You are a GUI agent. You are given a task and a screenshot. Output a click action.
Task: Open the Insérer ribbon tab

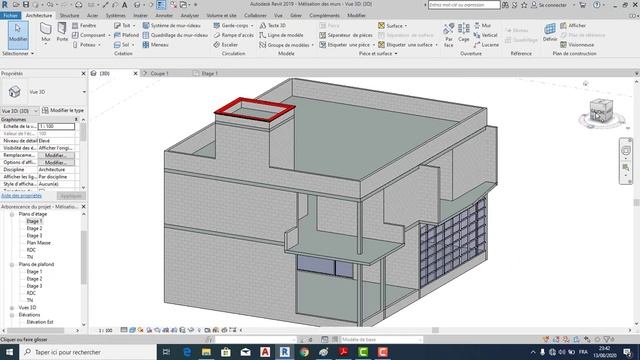(x=140, y=16)
